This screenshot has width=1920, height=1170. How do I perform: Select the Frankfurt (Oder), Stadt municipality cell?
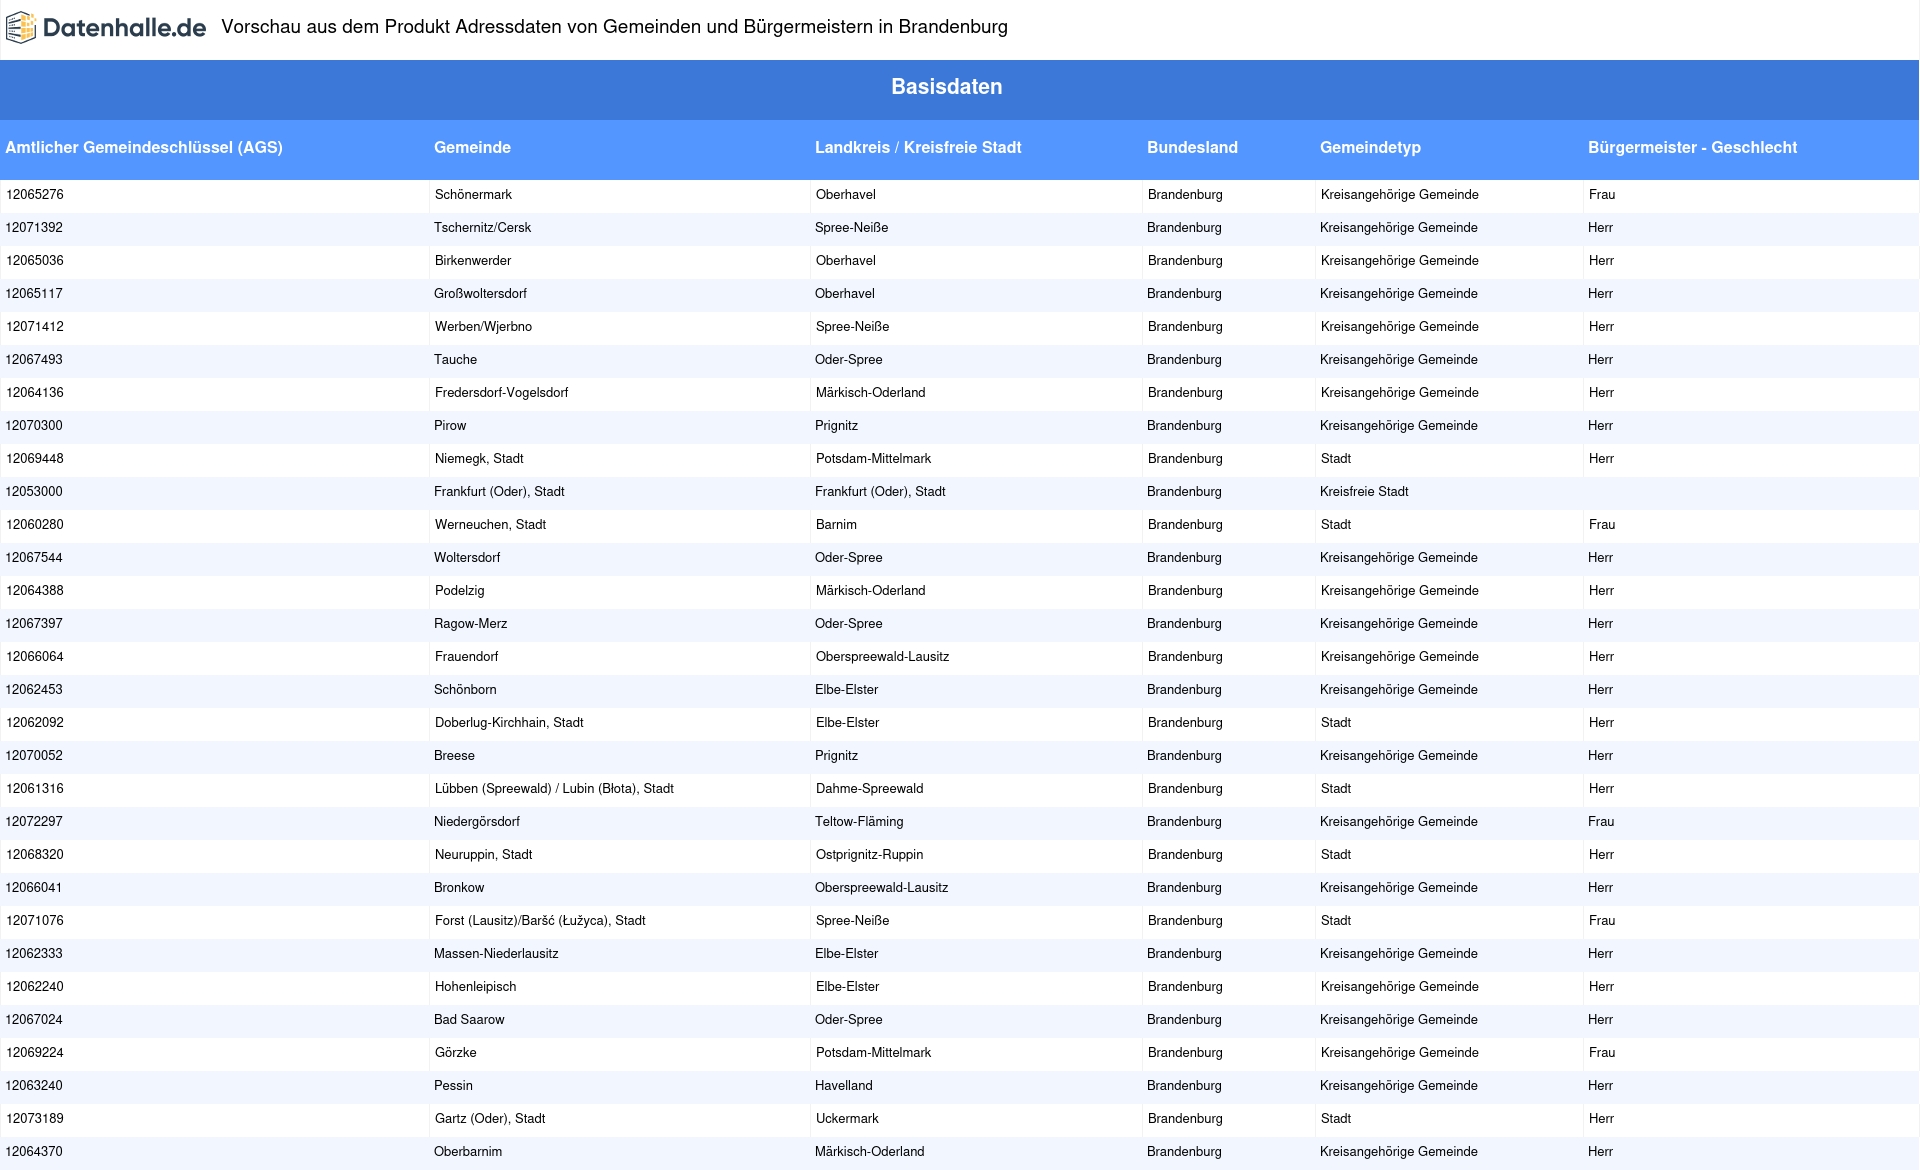tap(619, 492)
